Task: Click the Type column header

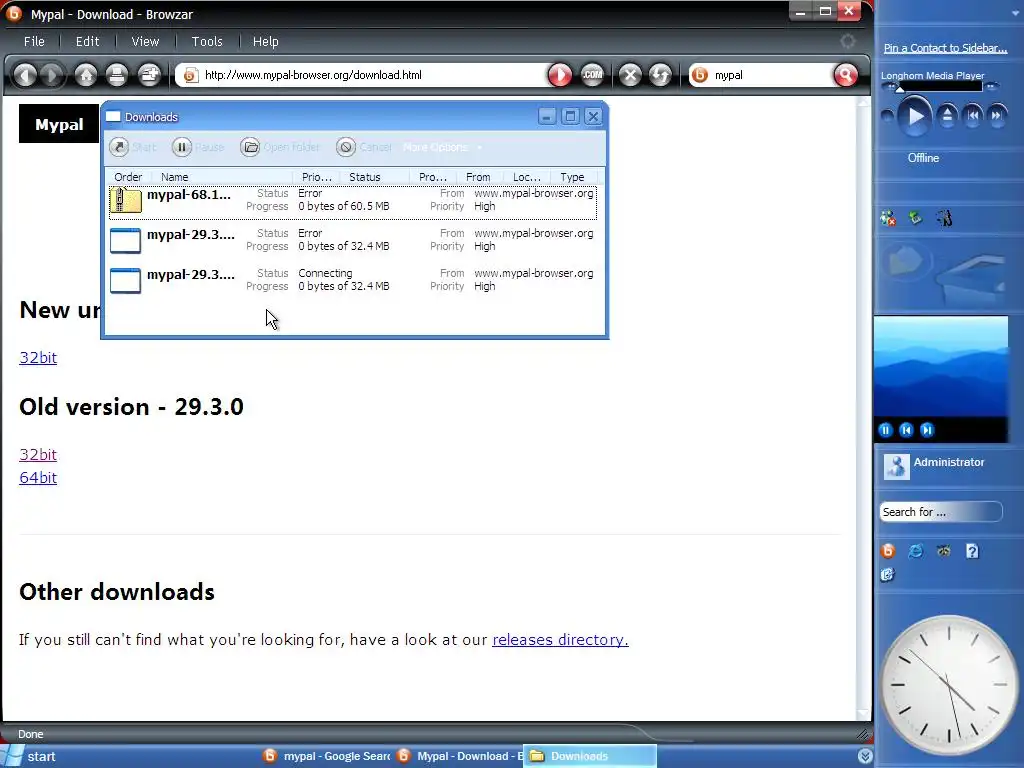Action: 575,177
